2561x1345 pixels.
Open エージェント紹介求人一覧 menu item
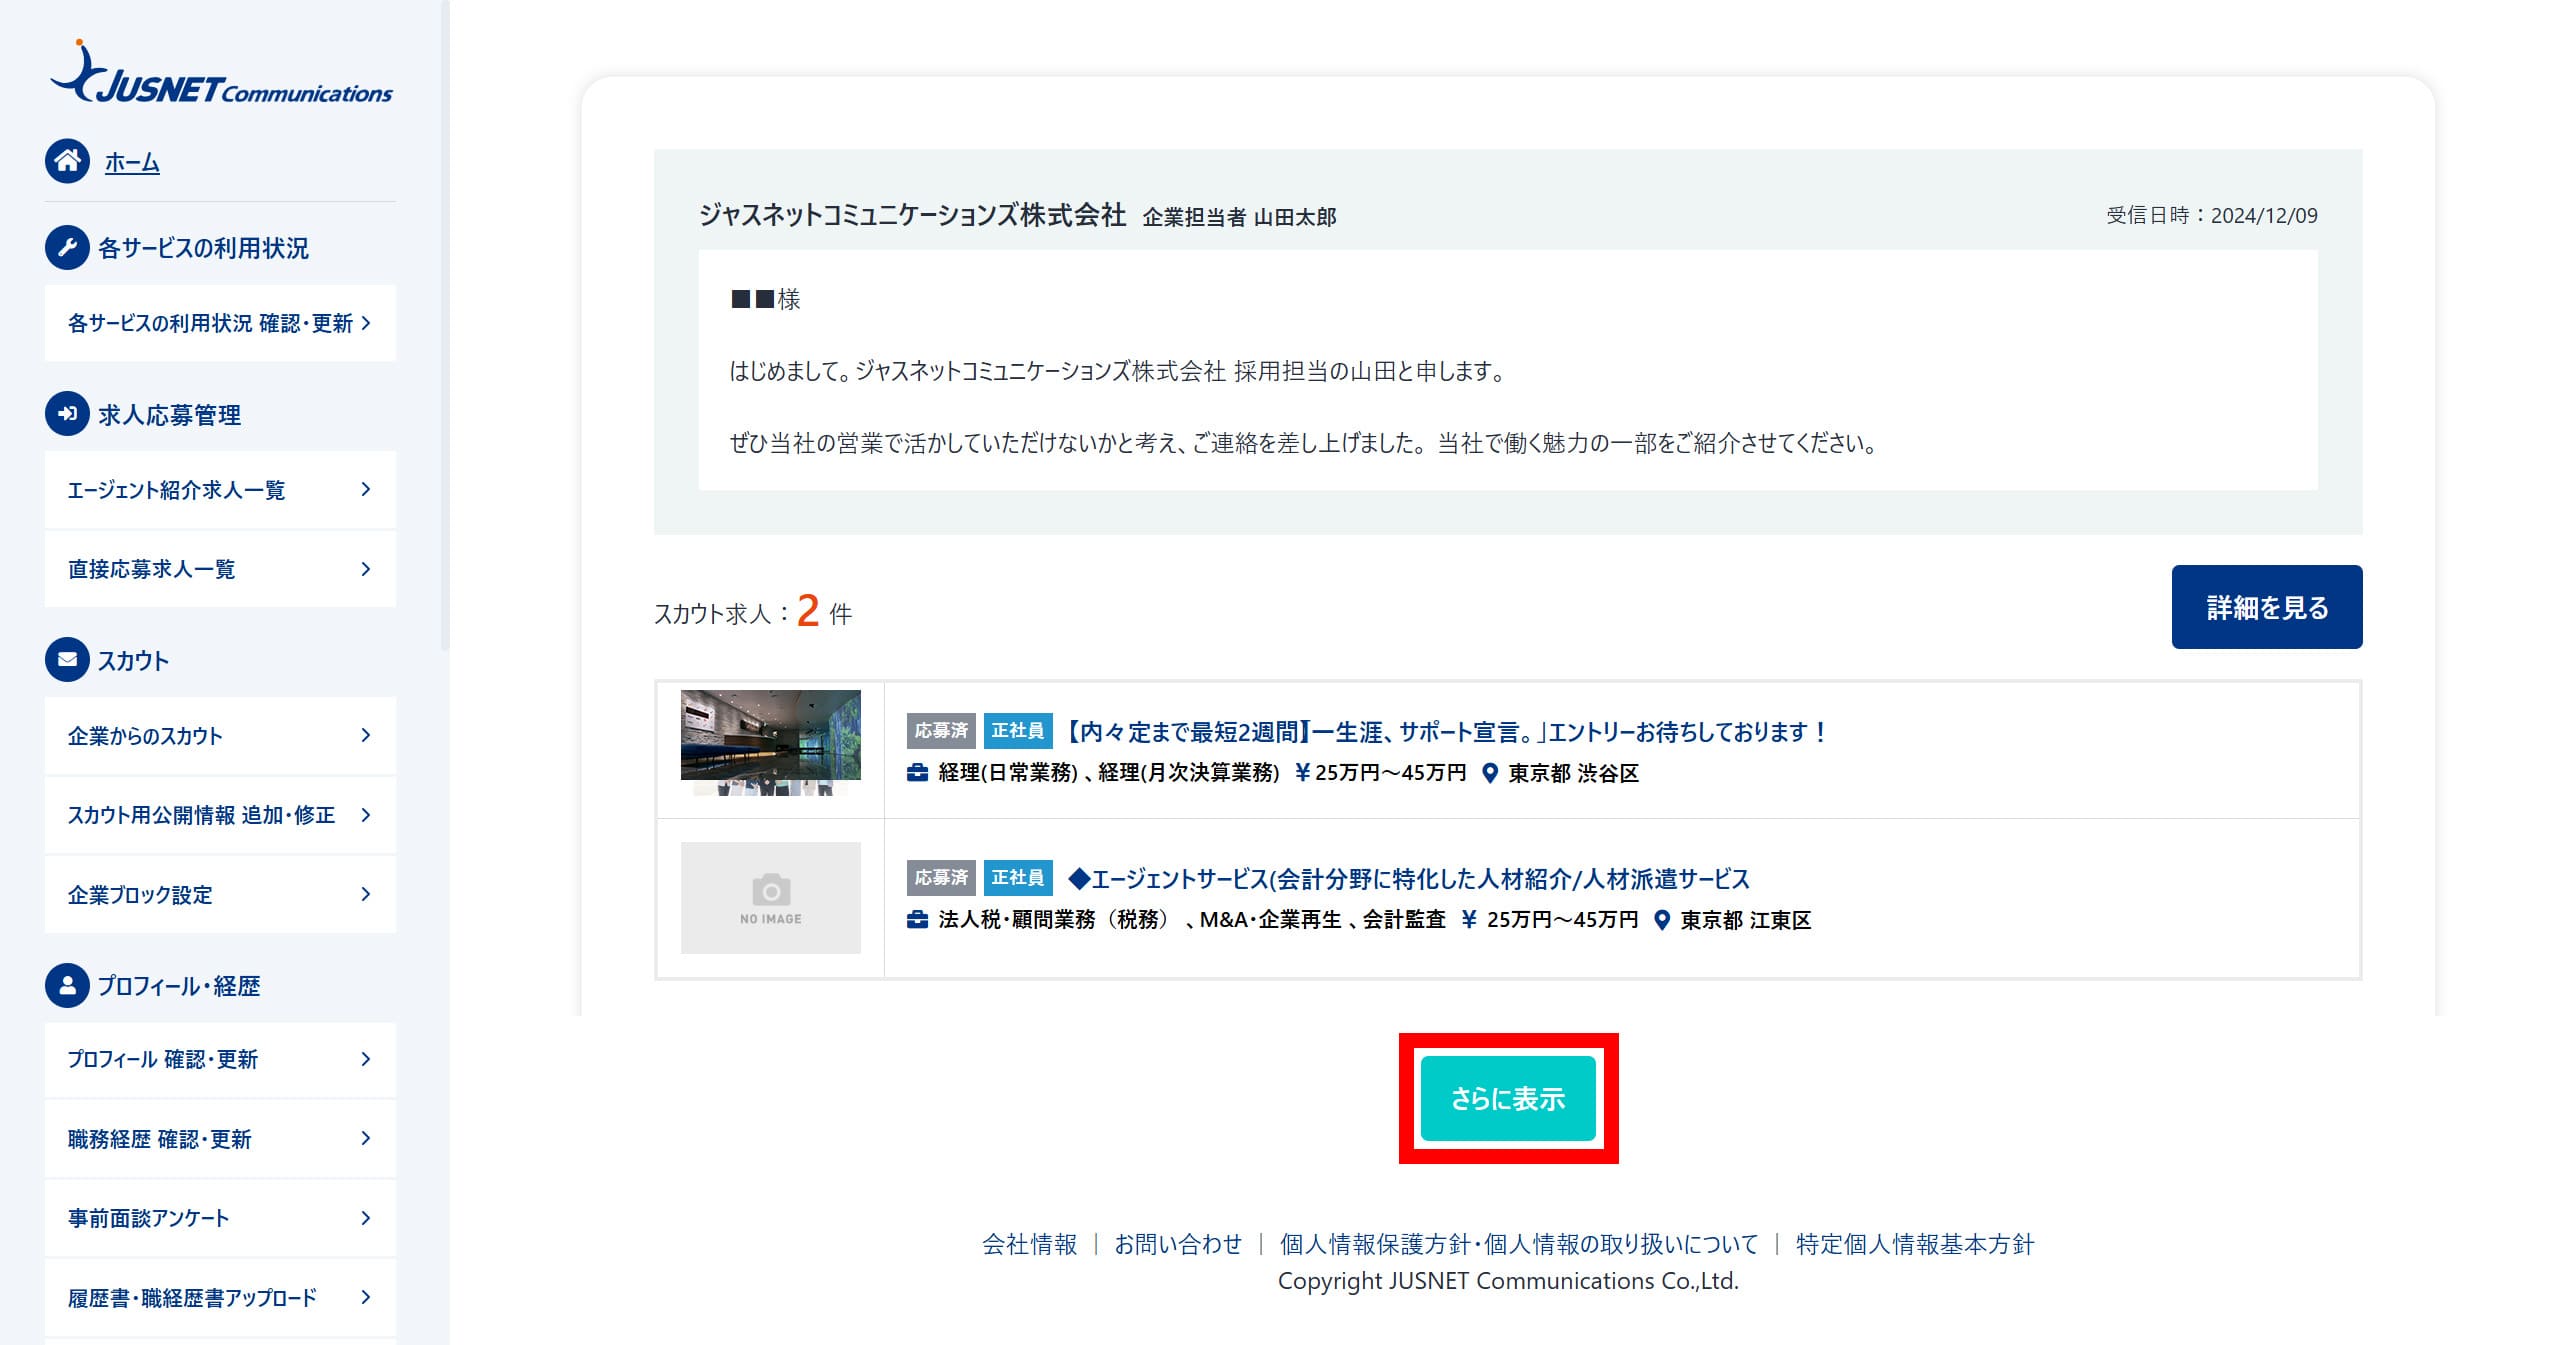[220, 490]
